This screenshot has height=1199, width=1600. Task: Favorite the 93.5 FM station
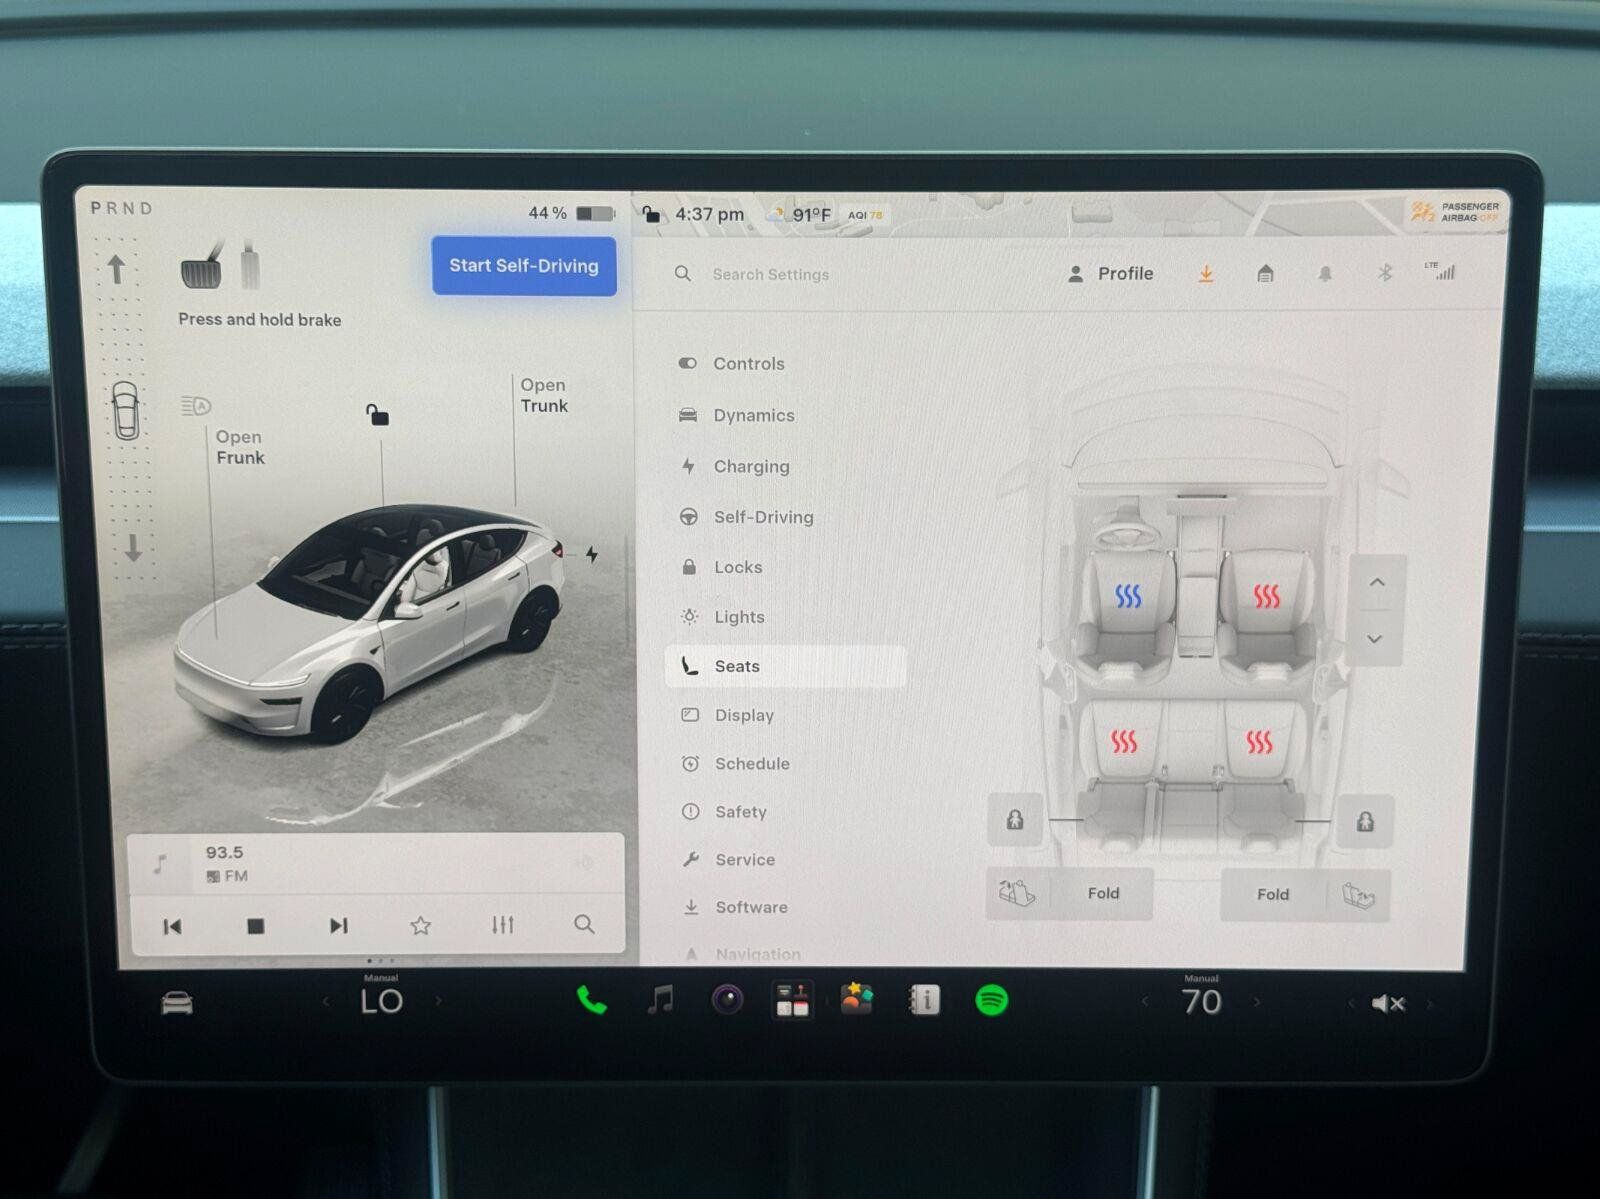pyautogui.click(x=421, y=925)
